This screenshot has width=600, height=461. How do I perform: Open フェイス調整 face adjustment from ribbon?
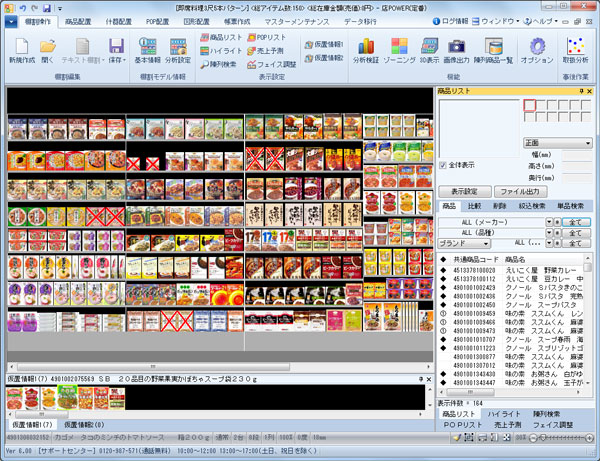coord(272,64)
